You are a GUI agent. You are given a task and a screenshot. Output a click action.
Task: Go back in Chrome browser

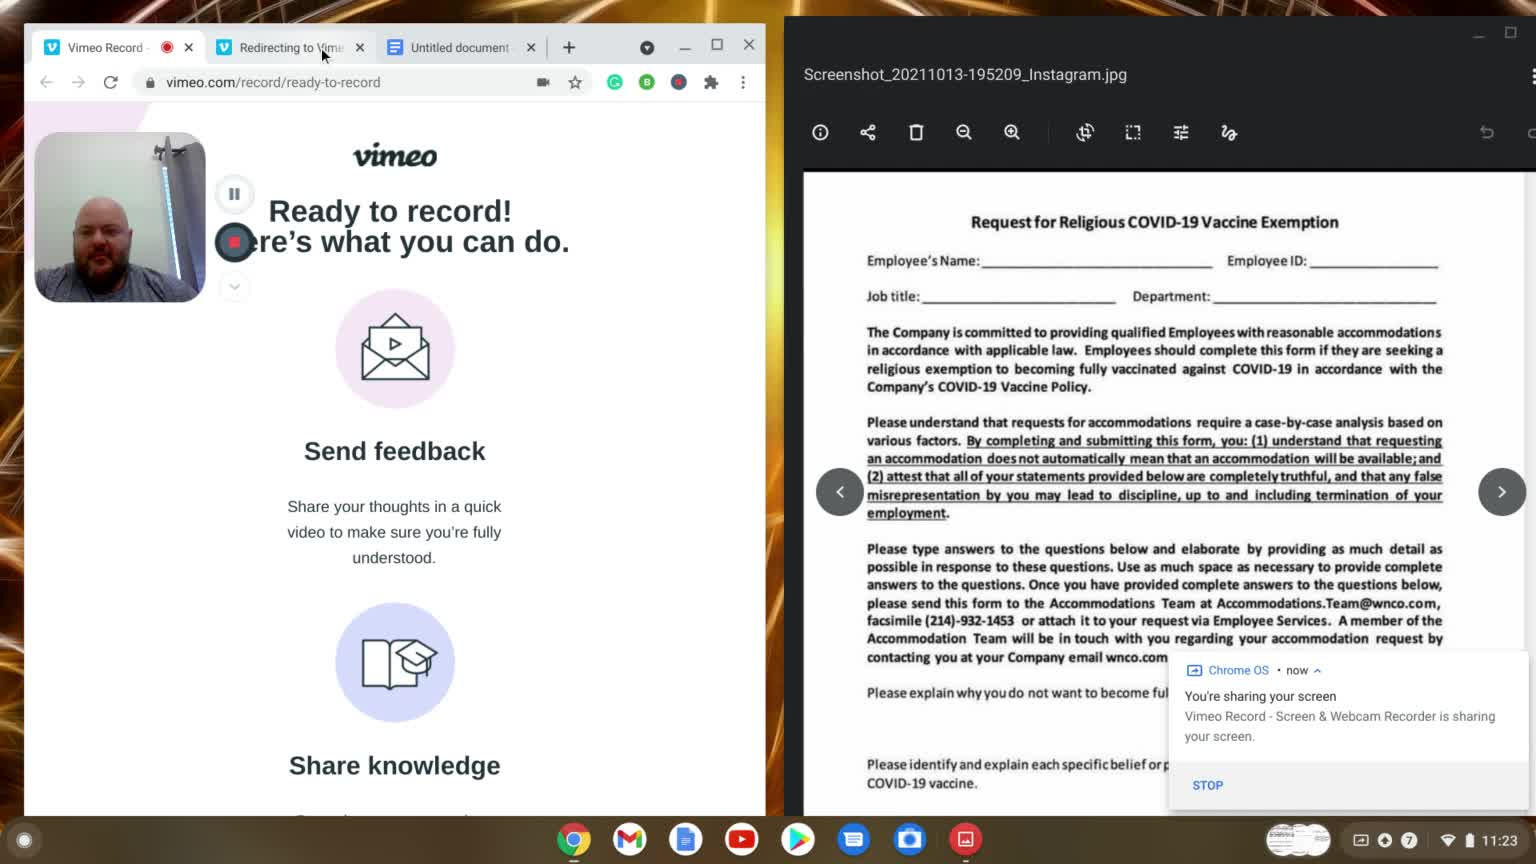[x=46, y=82]
